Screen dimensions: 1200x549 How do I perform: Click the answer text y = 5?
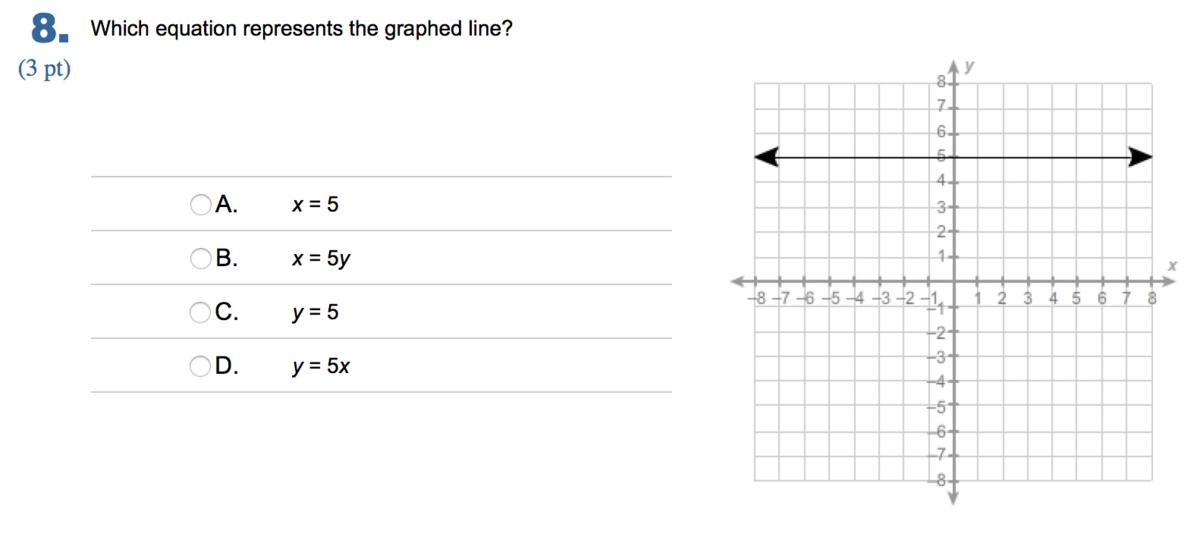(315, 314)
